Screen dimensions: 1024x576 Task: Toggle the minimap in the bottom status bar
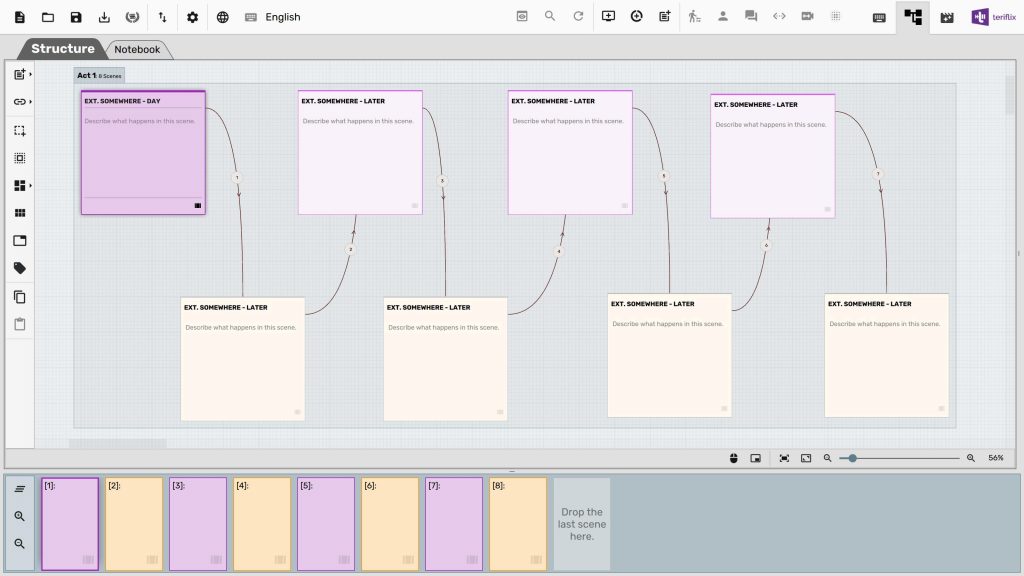coord(755,458)
